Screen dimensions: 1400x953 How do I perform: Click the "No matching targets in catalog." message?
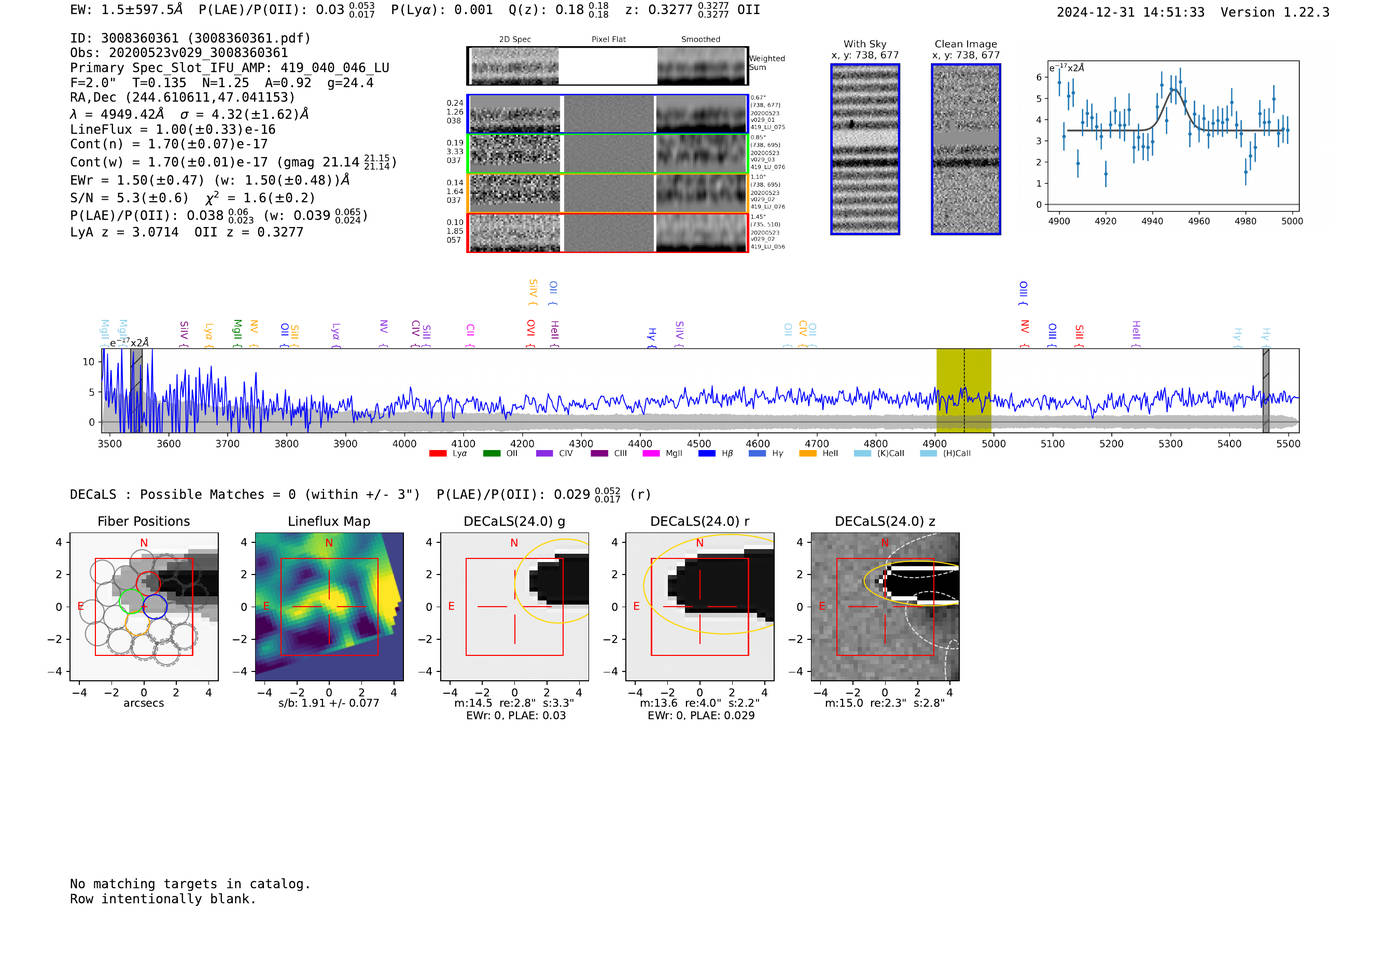(x=190, y=884)
